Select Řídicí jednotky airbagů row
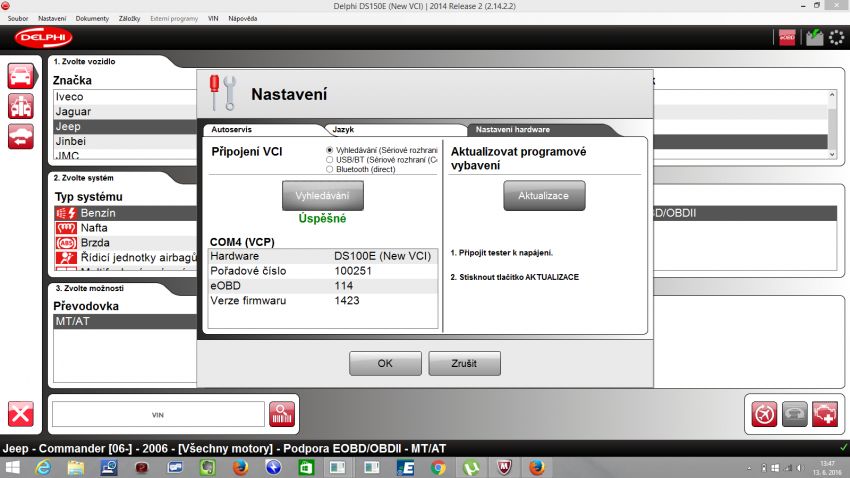Screen dimensions: 850x478 click(x=126, y=258)
